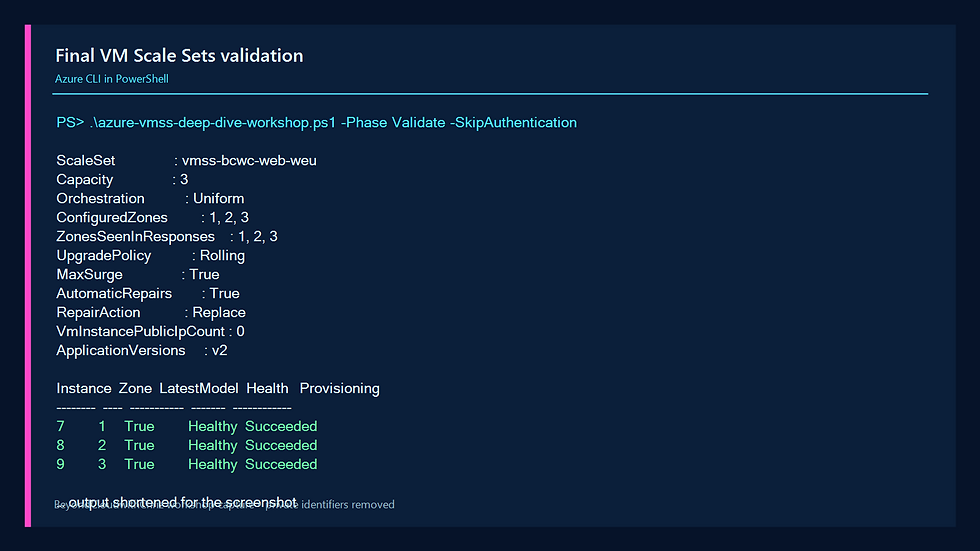Click "True" in the instance 9 row
Image resolution: width=980 pixels, height=551 pixels.
click(139, 465)
